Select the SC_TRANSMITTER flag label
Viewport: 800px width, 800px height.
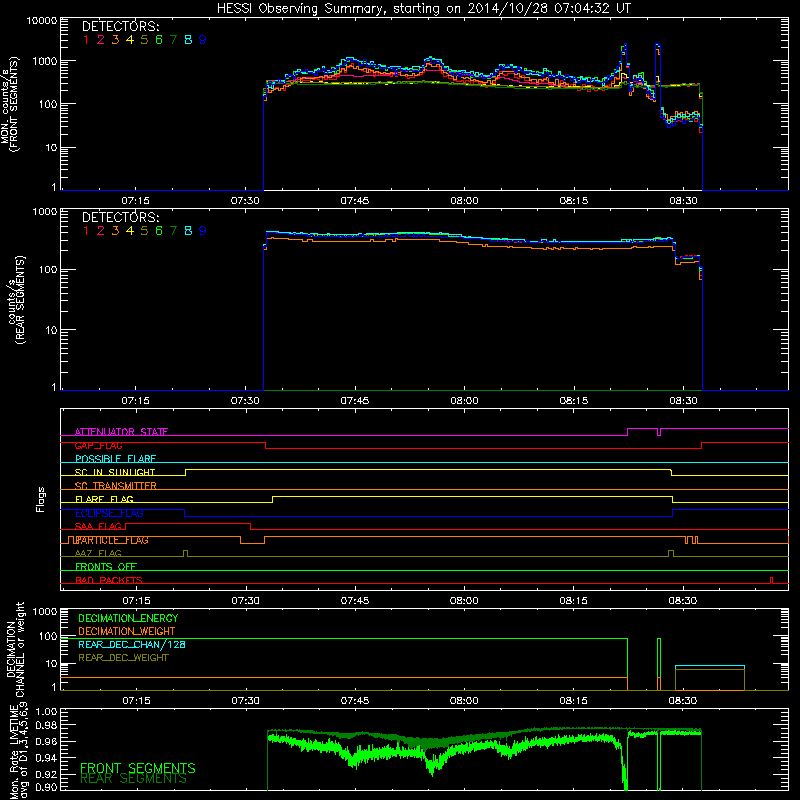click(x=115, y=486)
